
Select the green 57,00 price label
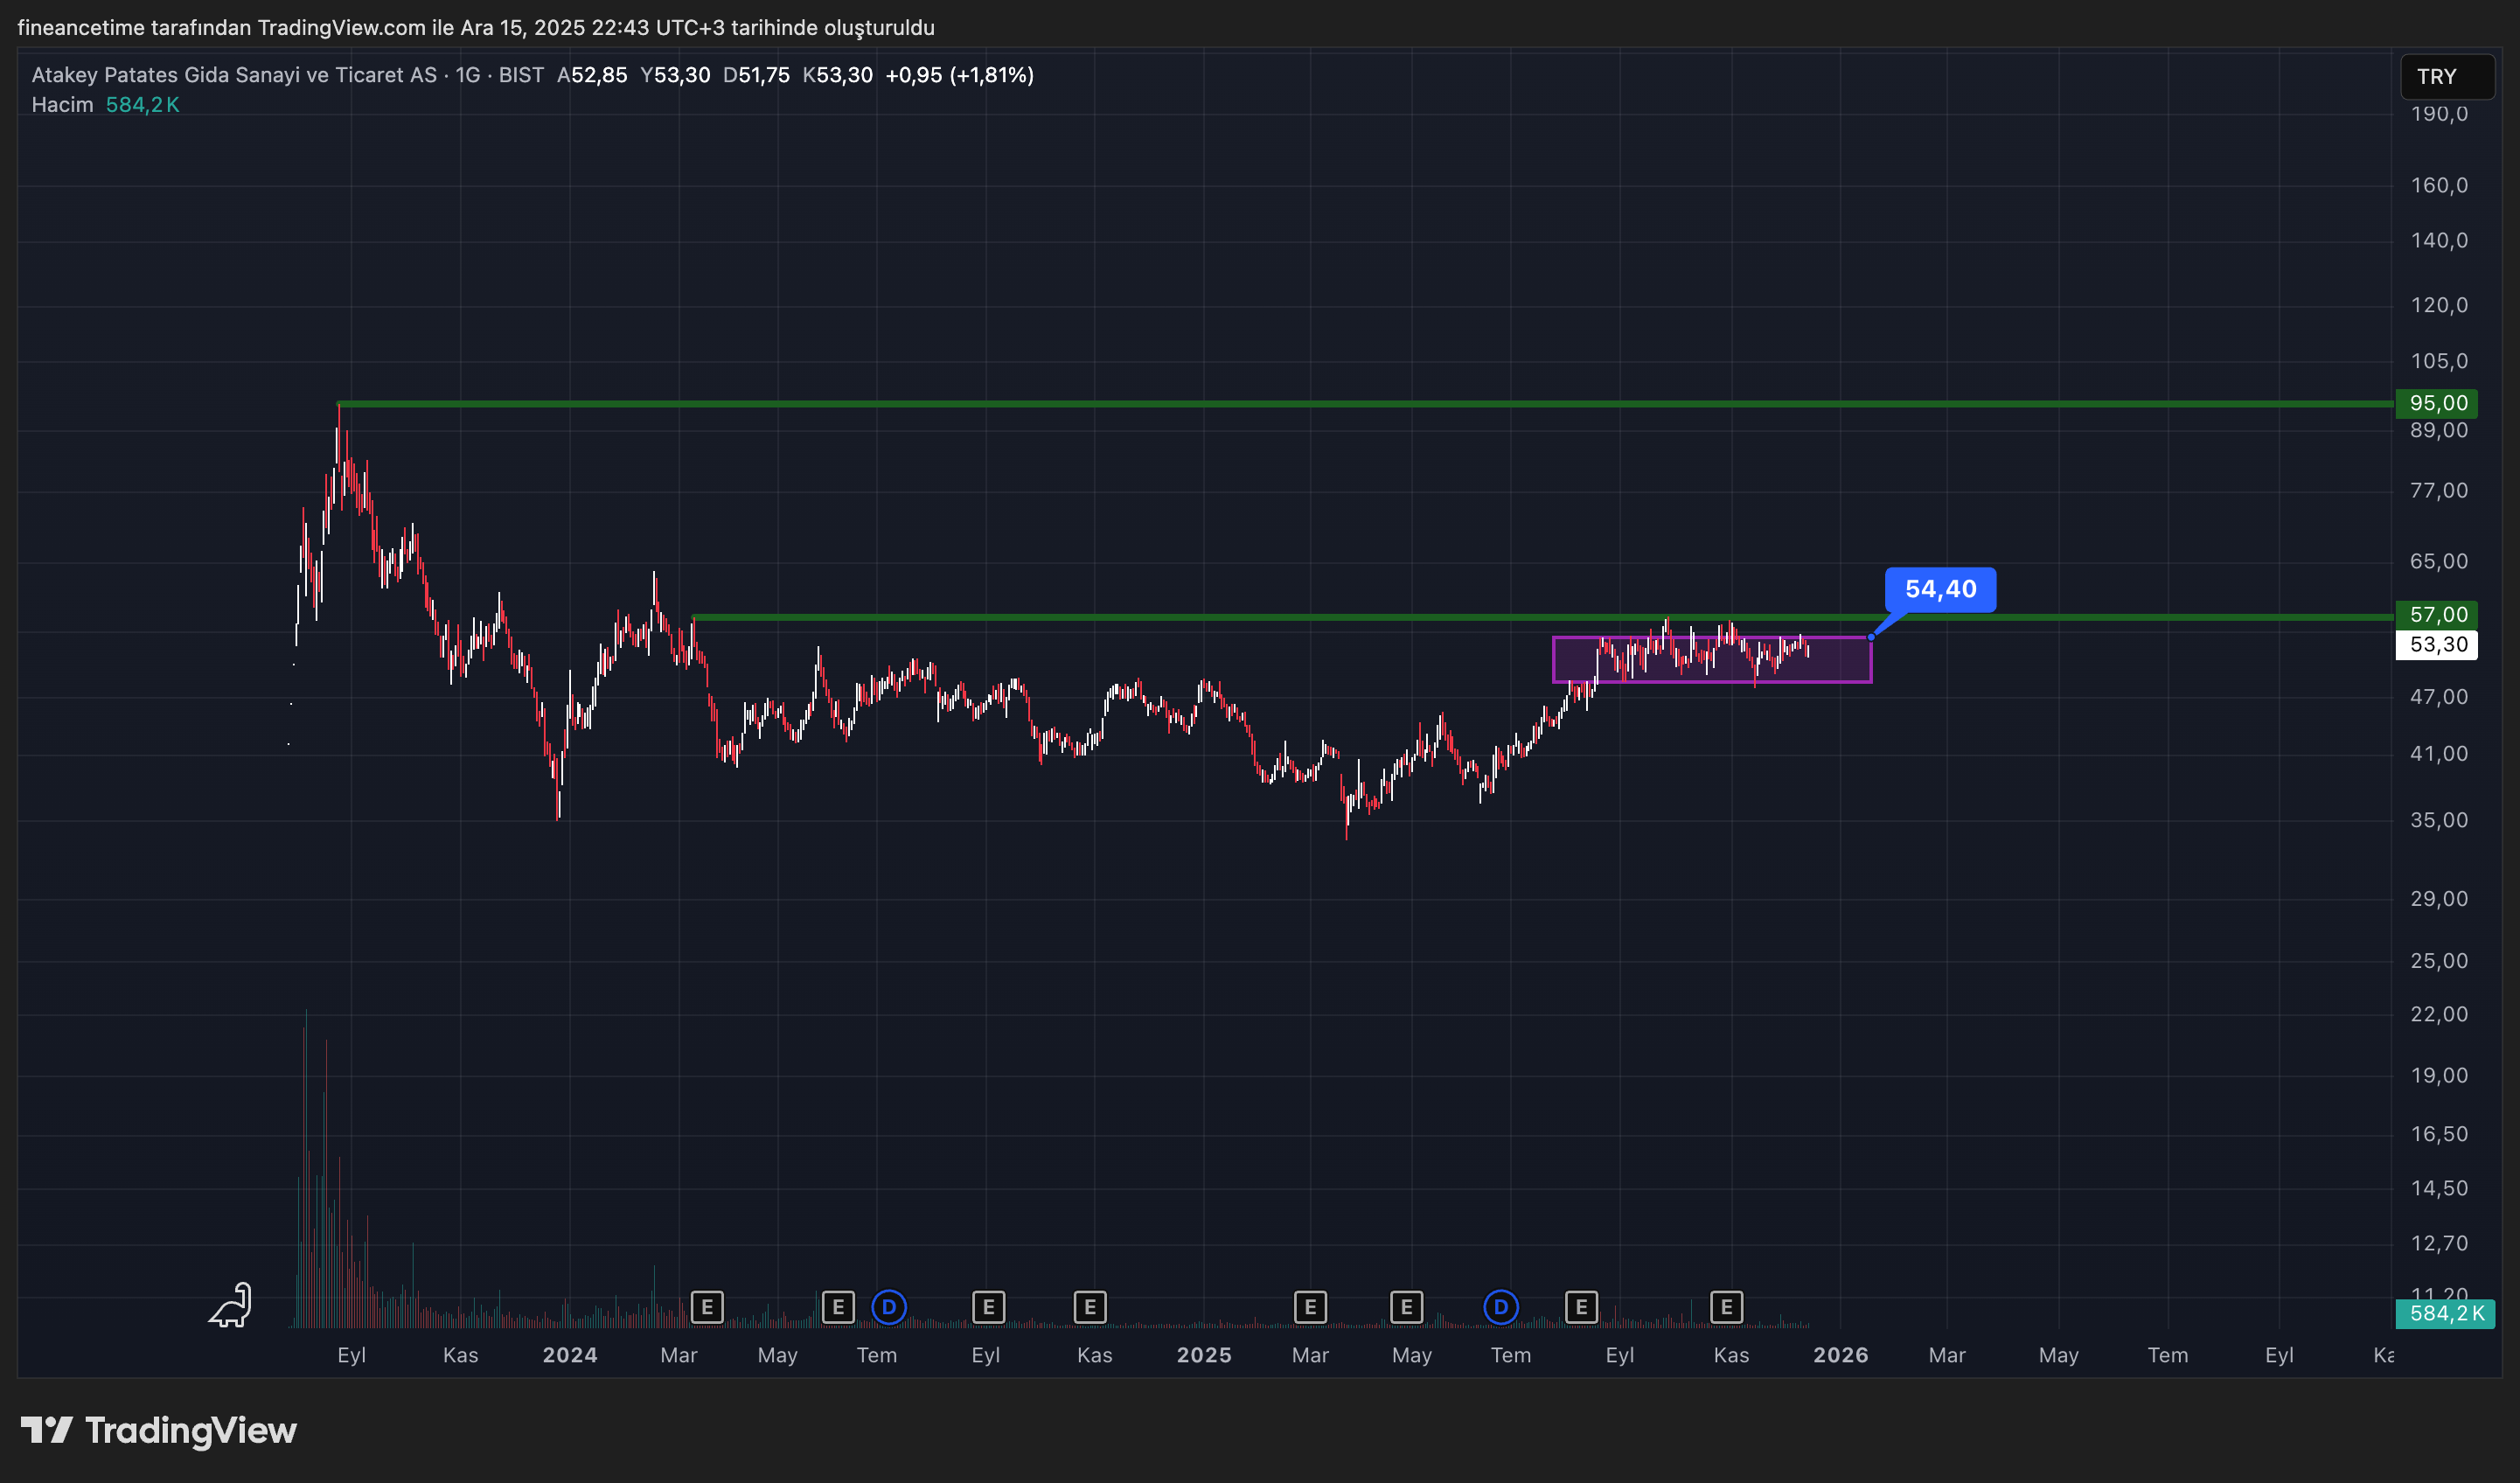pos(2438,615)
